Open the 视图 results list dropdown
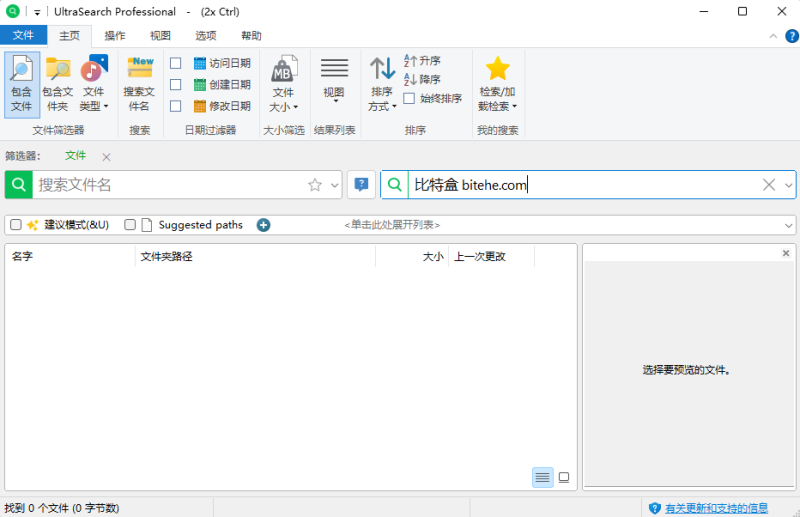 tap(334, 82)
